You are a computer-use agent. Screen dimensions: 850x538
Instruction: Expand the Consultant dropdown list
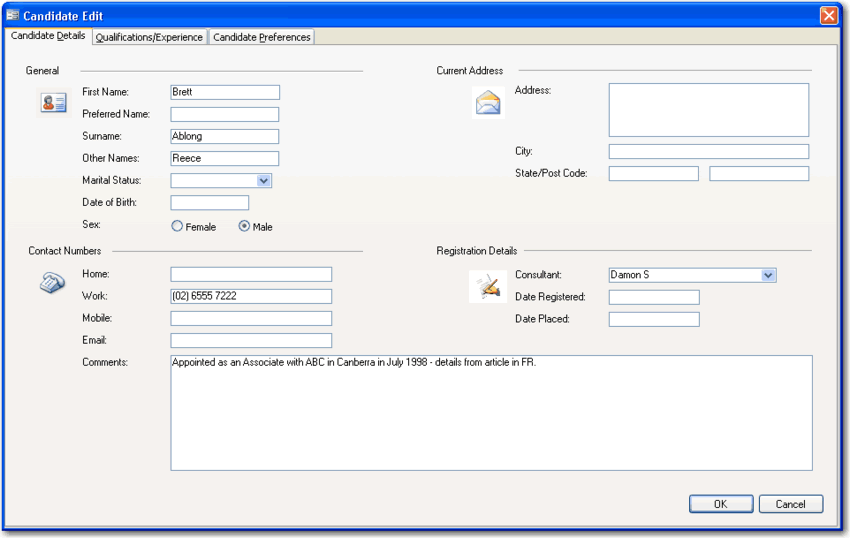click(x=768, y=275)
